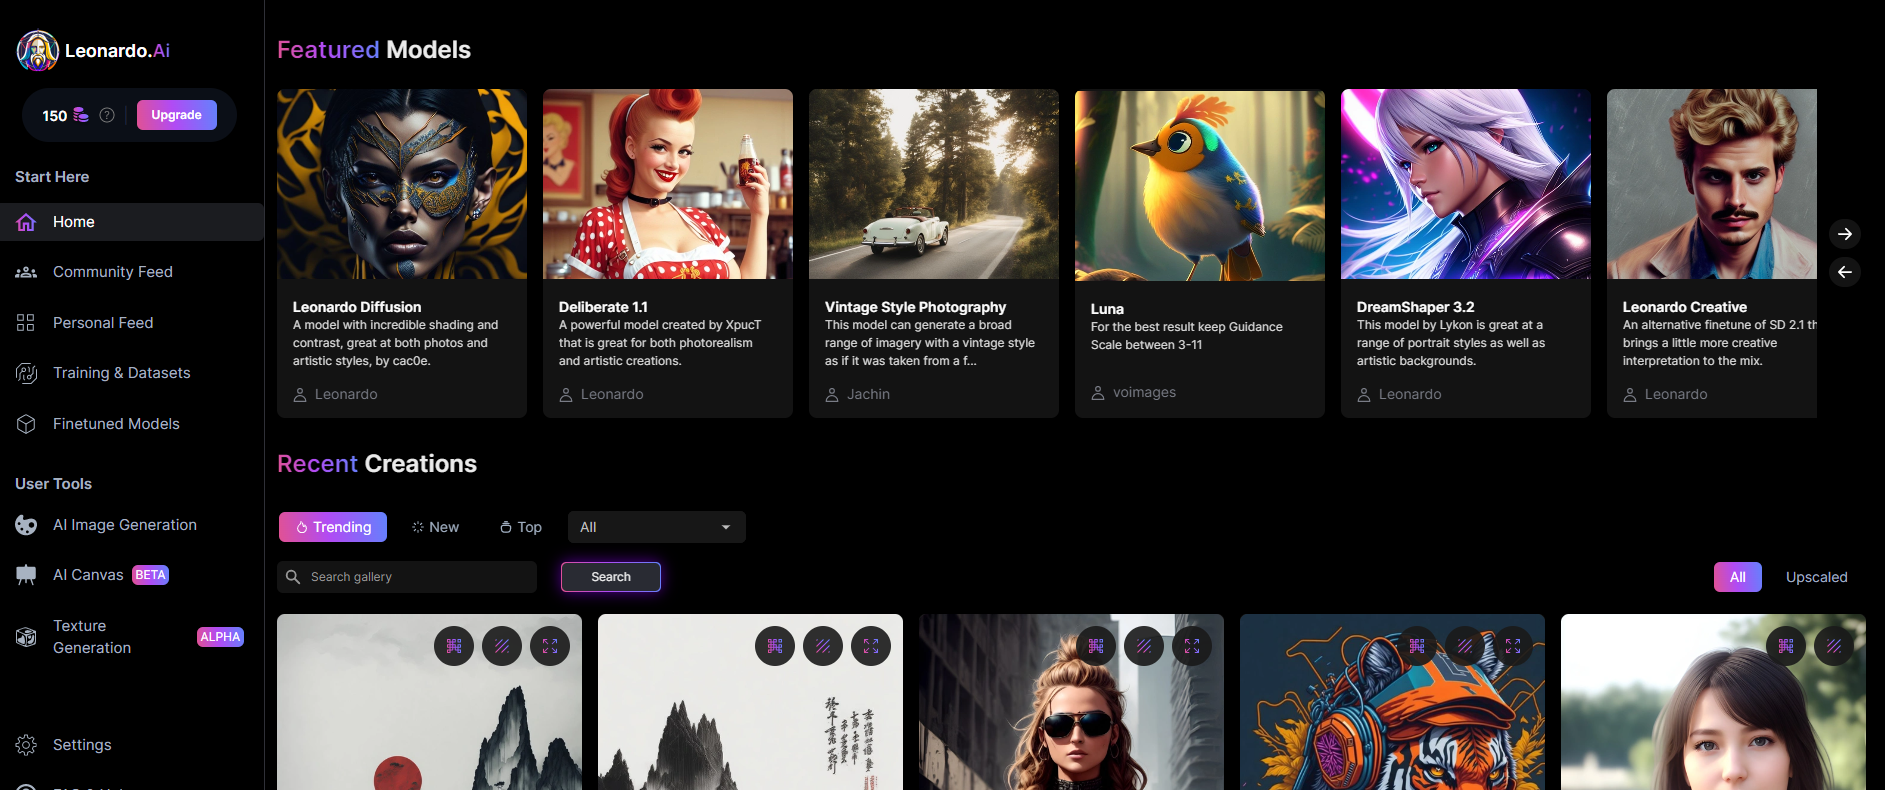This screenshot has height=790, width=1885.
Task: Open Training & Datasets page
Action: pos(121,373)
